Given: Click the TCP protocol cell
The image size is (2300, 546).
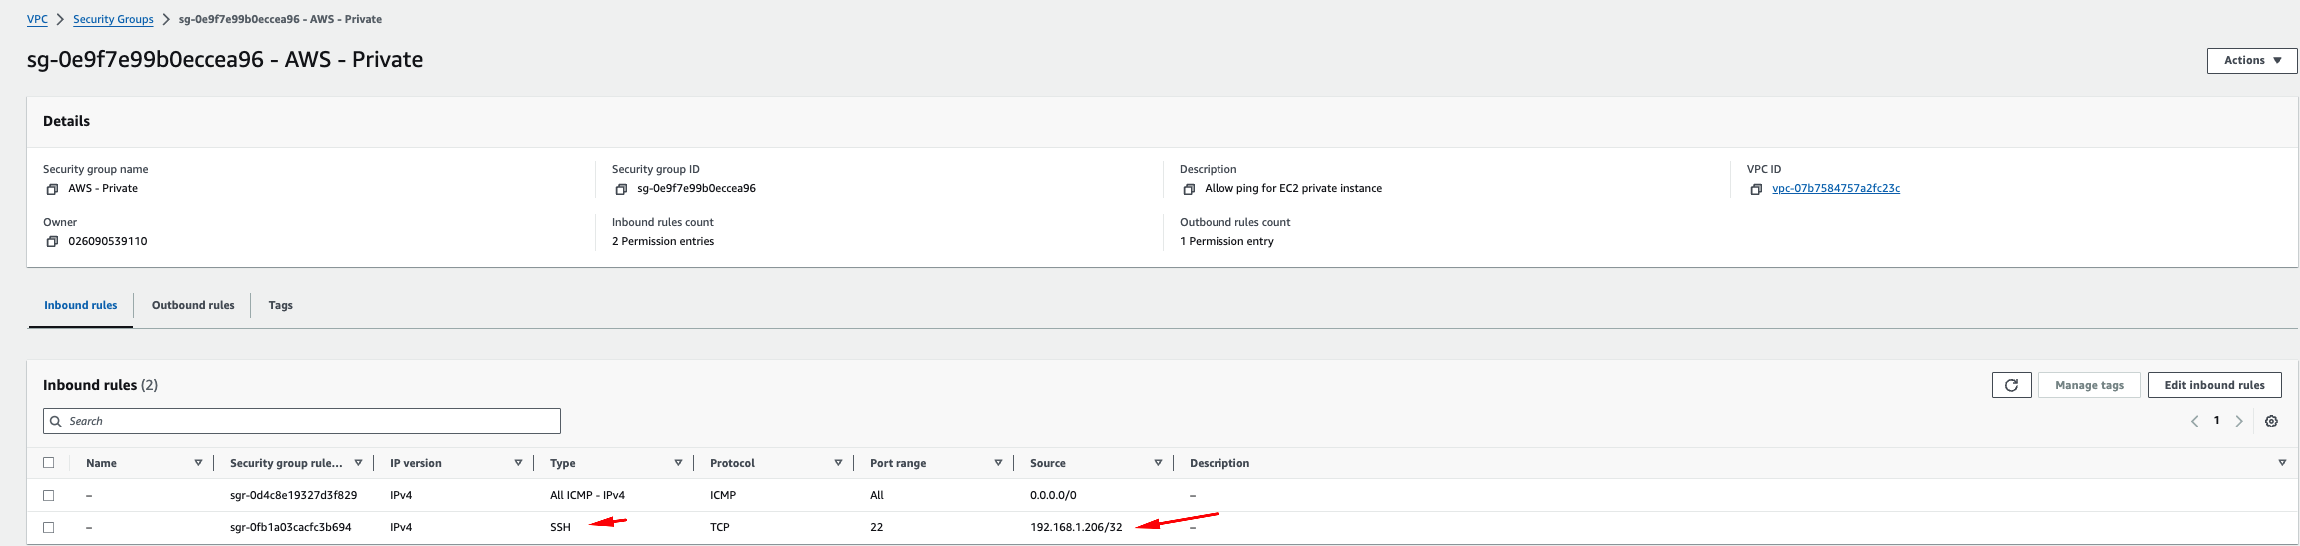Looking at the screenshot, I should pyautogui.click(x=720, y=527).
